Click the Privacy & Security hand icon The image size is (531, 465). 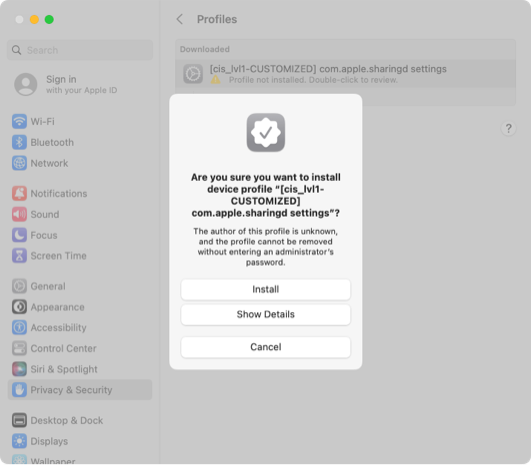19,390
